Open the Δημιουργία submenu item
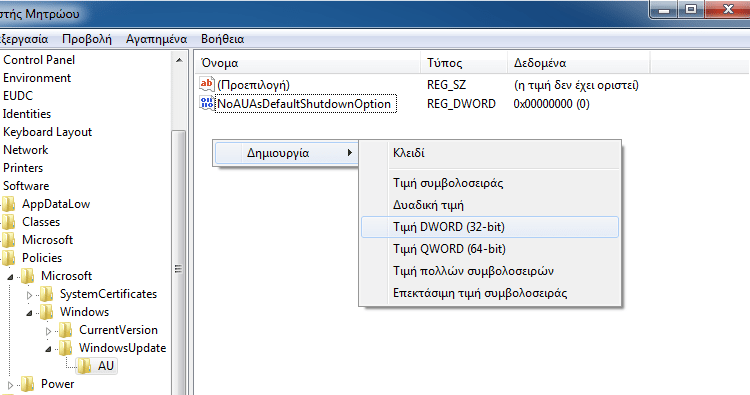This screenshot has height=395, width=750. click(x=286, y=153)
